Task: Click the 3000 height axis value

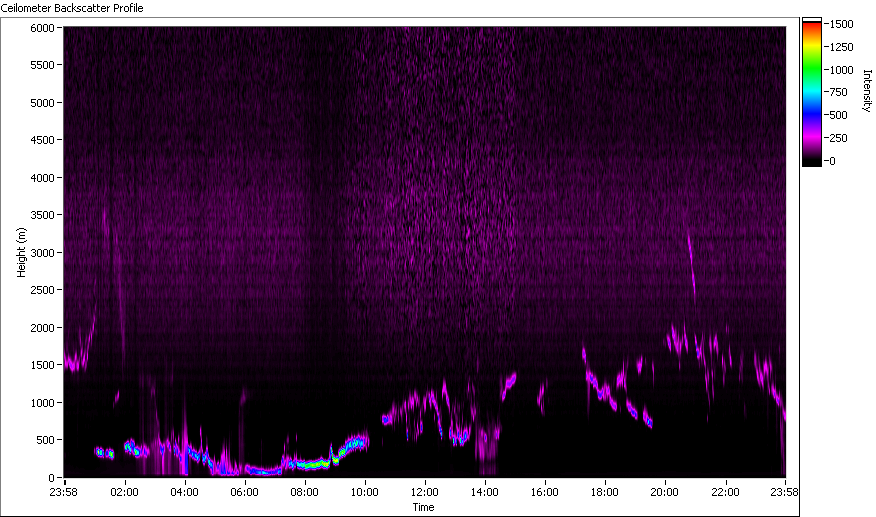Action: tap(42, 253)
